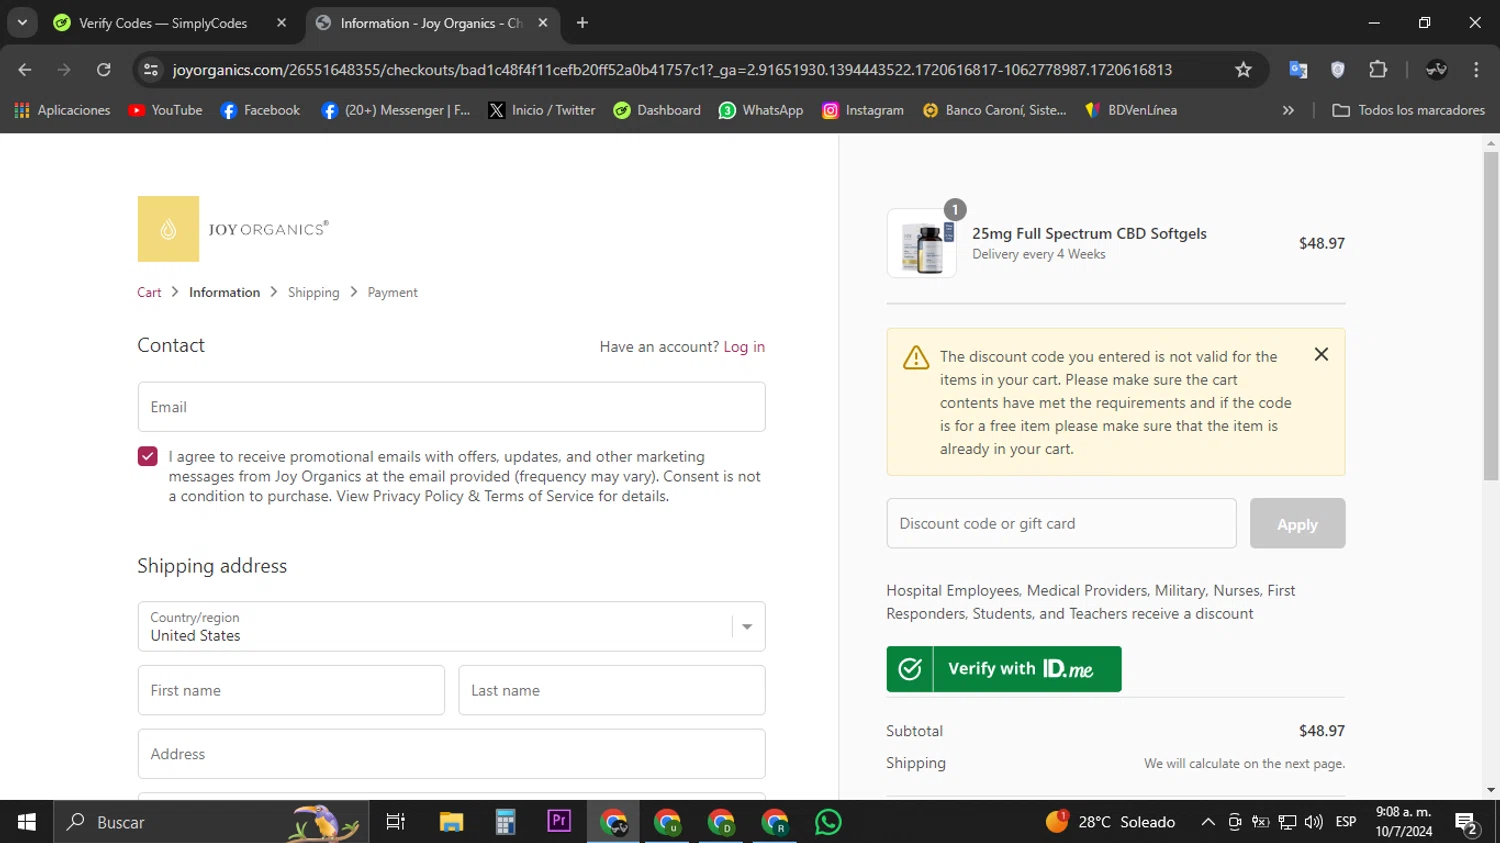Click the shield extension icon
This screenshot has height=843, width=1500.
coord(1338,70)
